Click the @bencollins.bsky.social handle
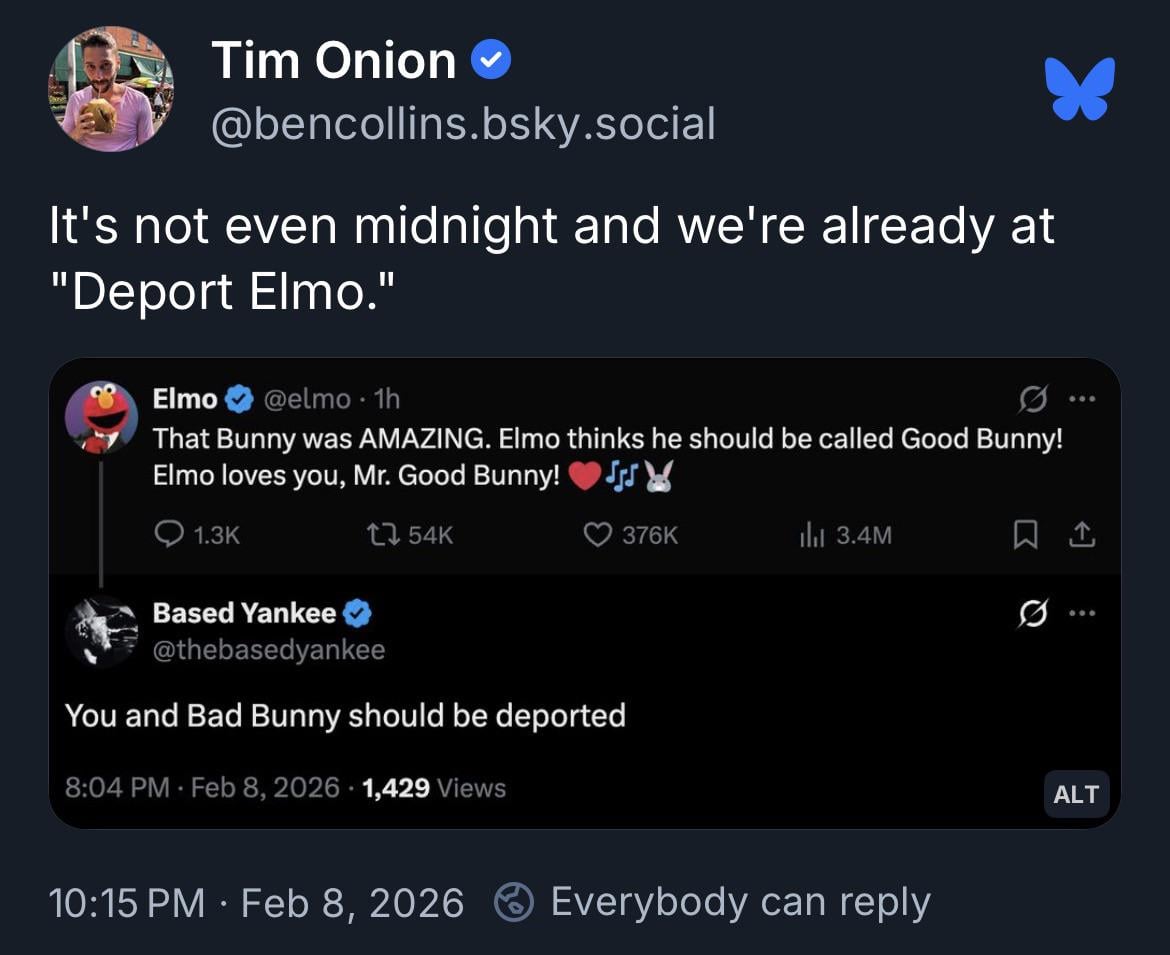1170x955 pixels. 463,124
